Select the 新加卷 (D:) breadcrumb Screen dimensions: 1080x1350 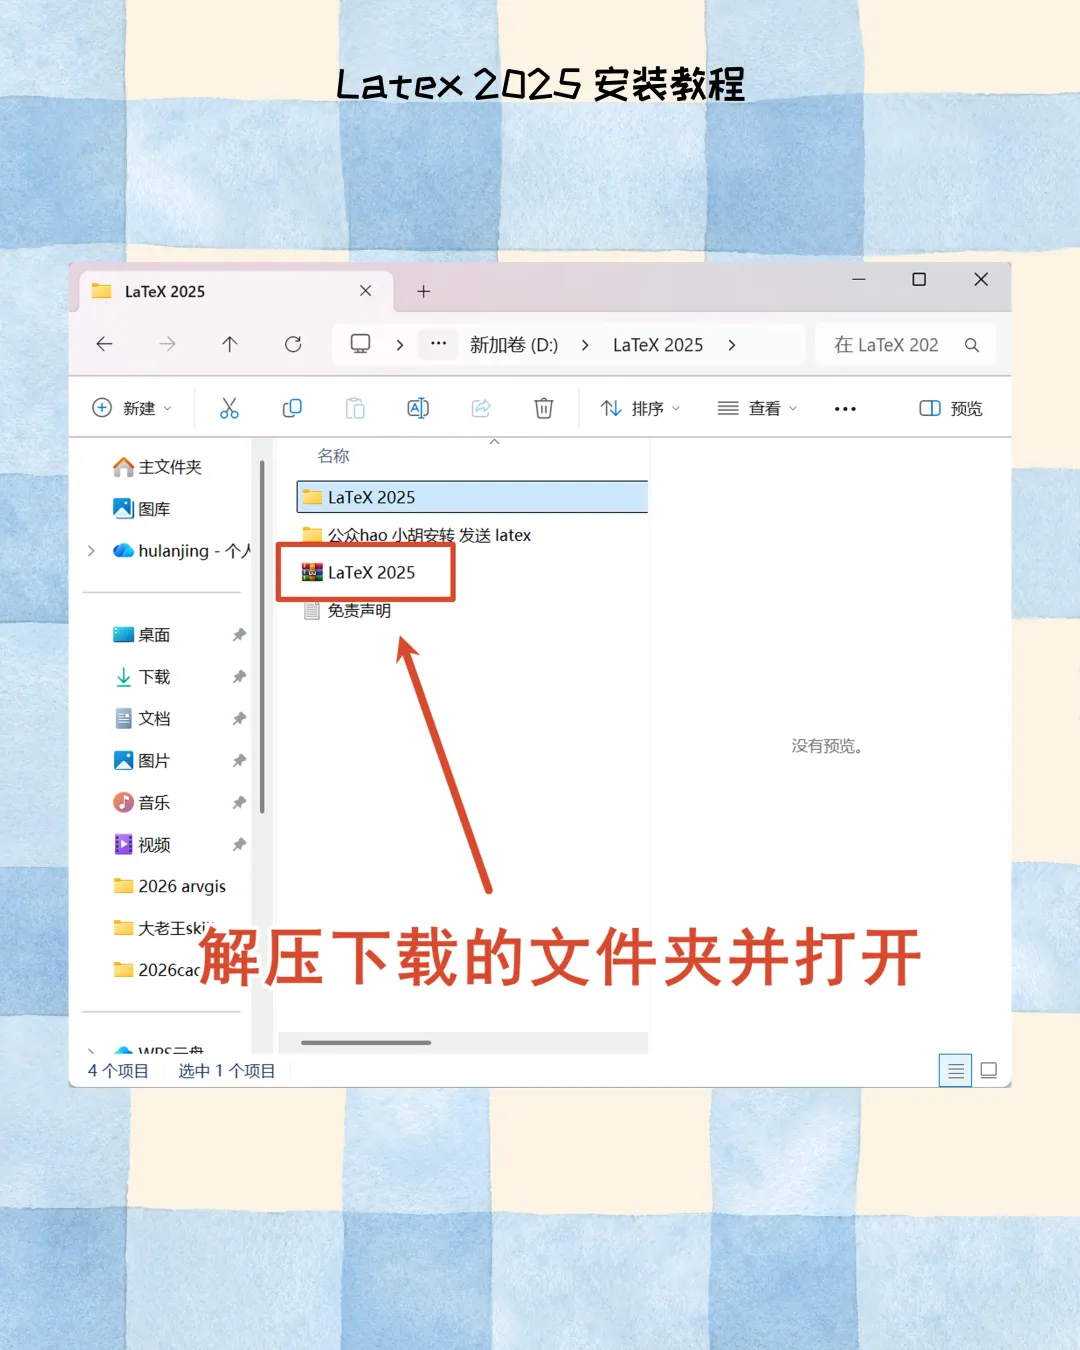click(x=514, y=345)
